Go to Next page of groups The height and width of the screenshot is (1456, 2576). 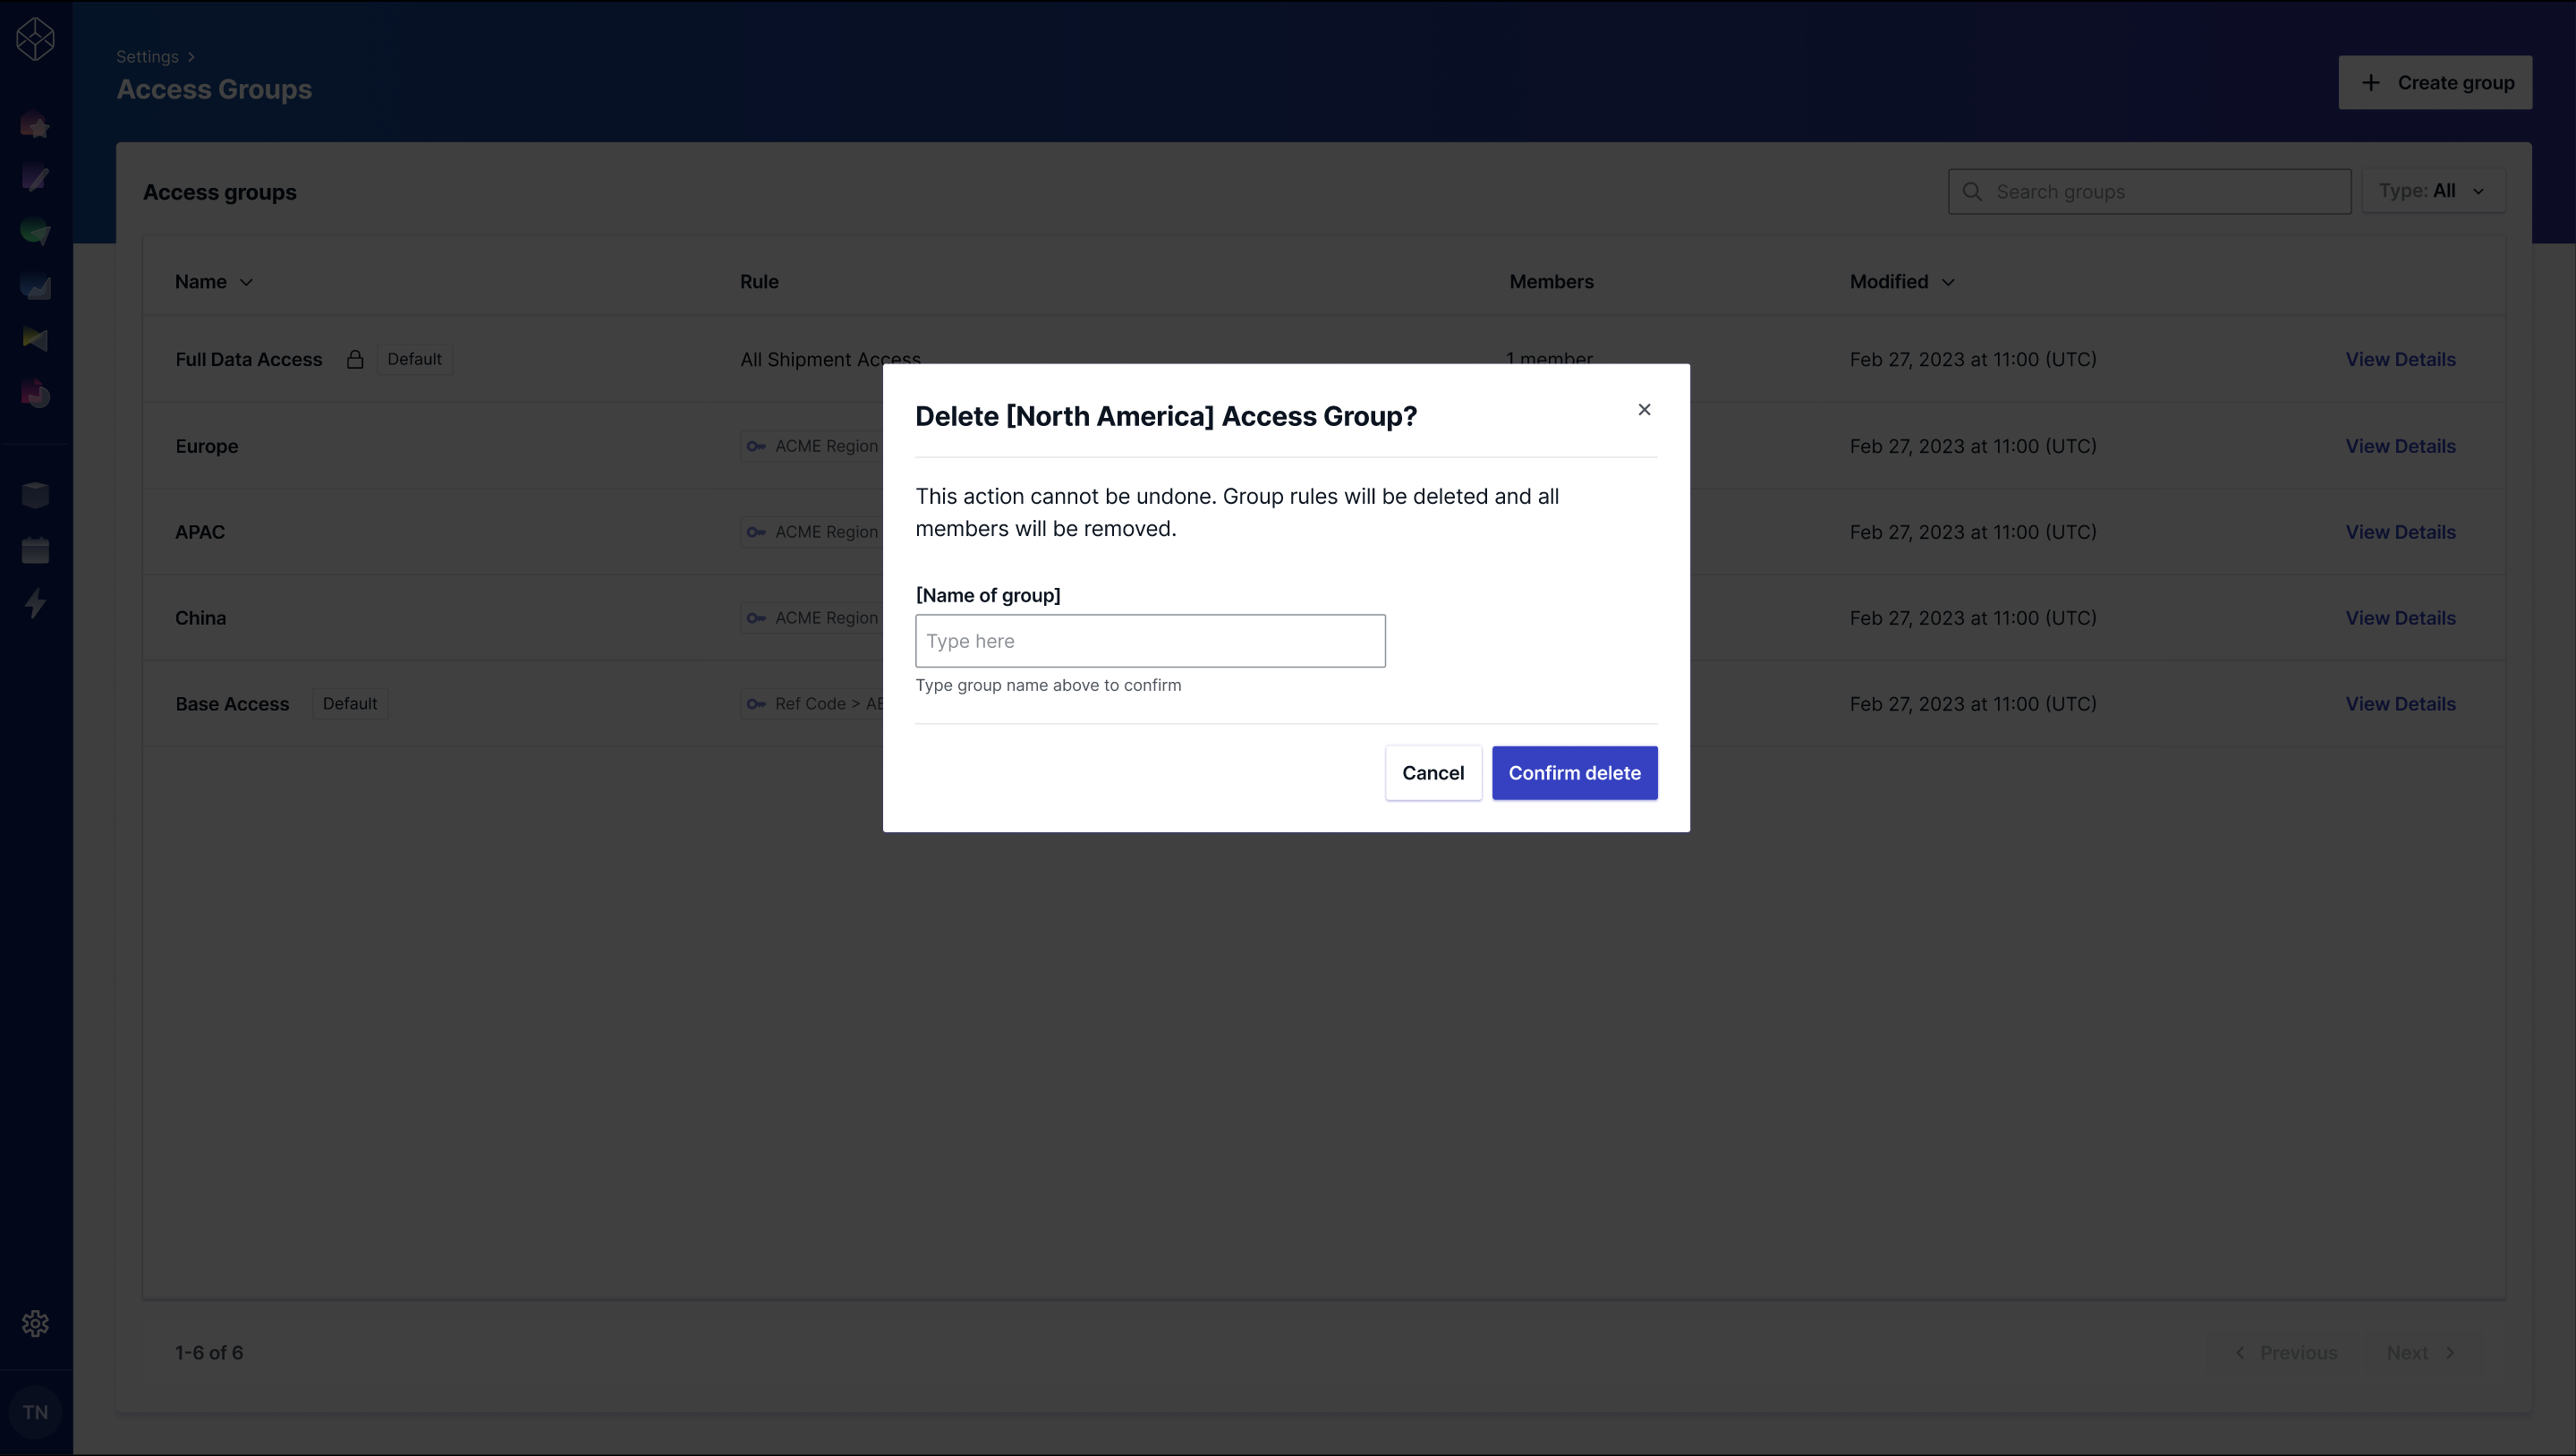(x=2420, y=1352)
